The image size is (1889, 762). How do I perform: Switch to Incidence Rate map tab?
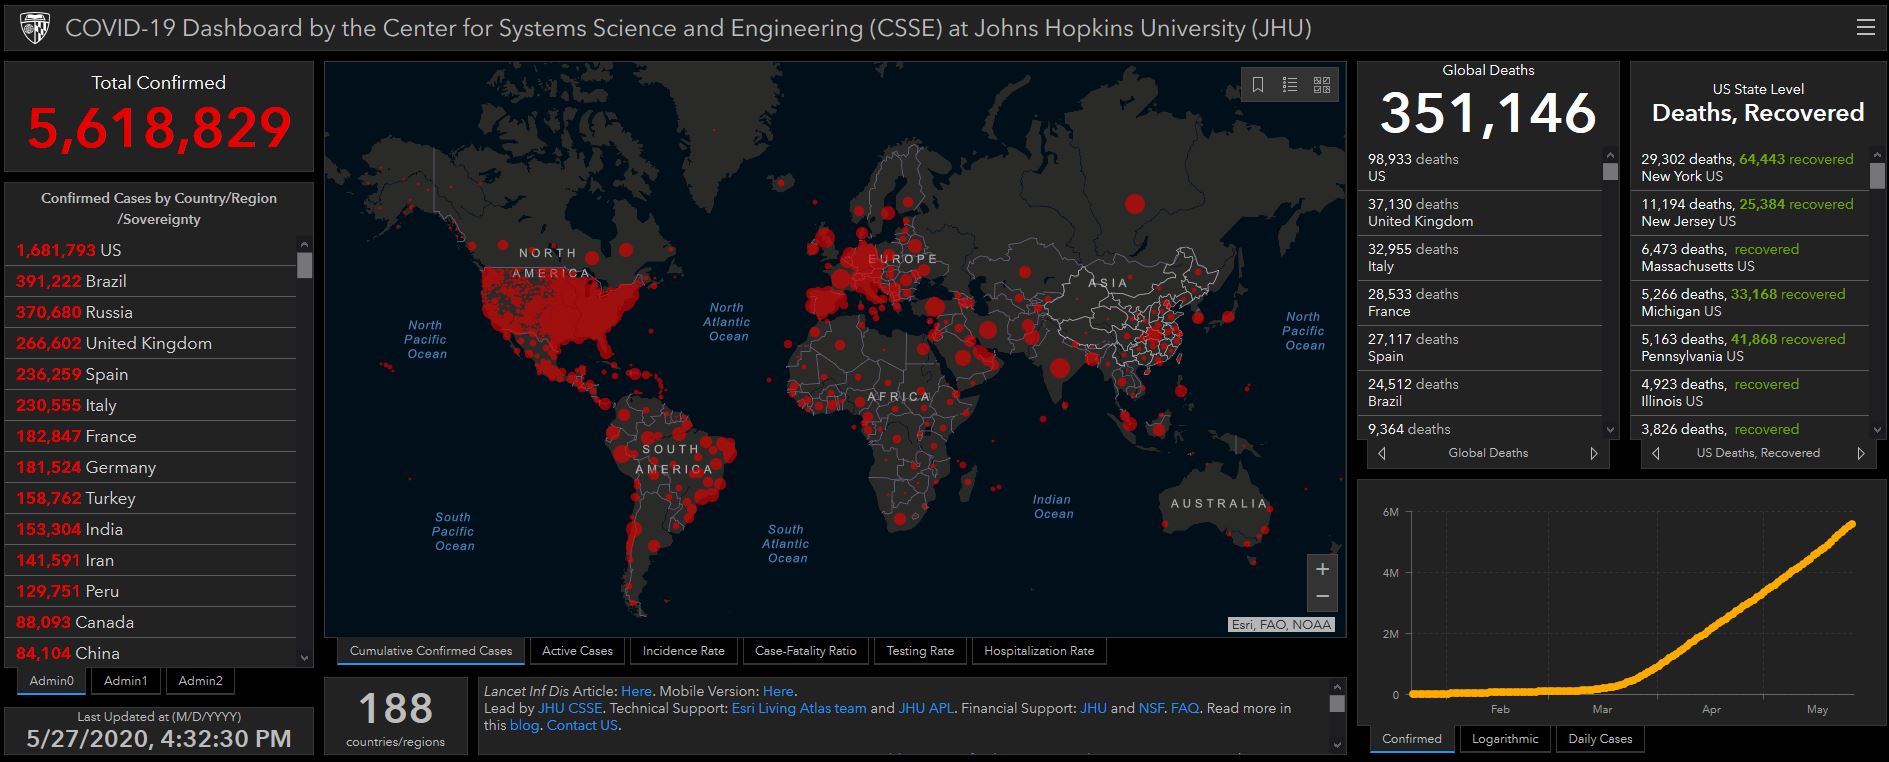click(x=684, y=651)
